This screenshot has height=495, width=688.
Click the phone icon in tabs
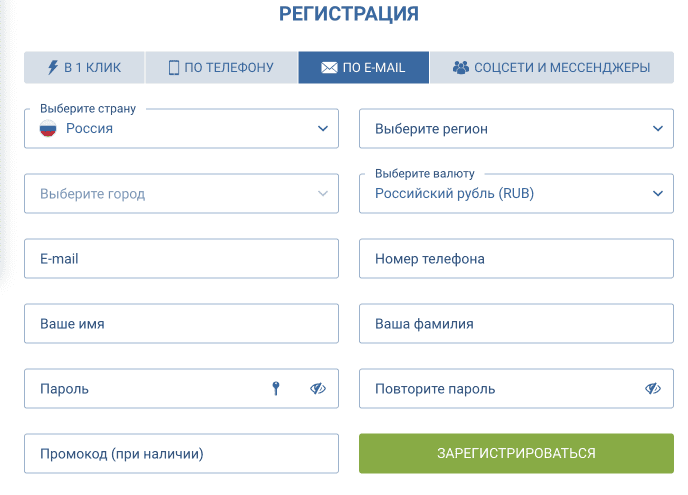tap(174, 68)
